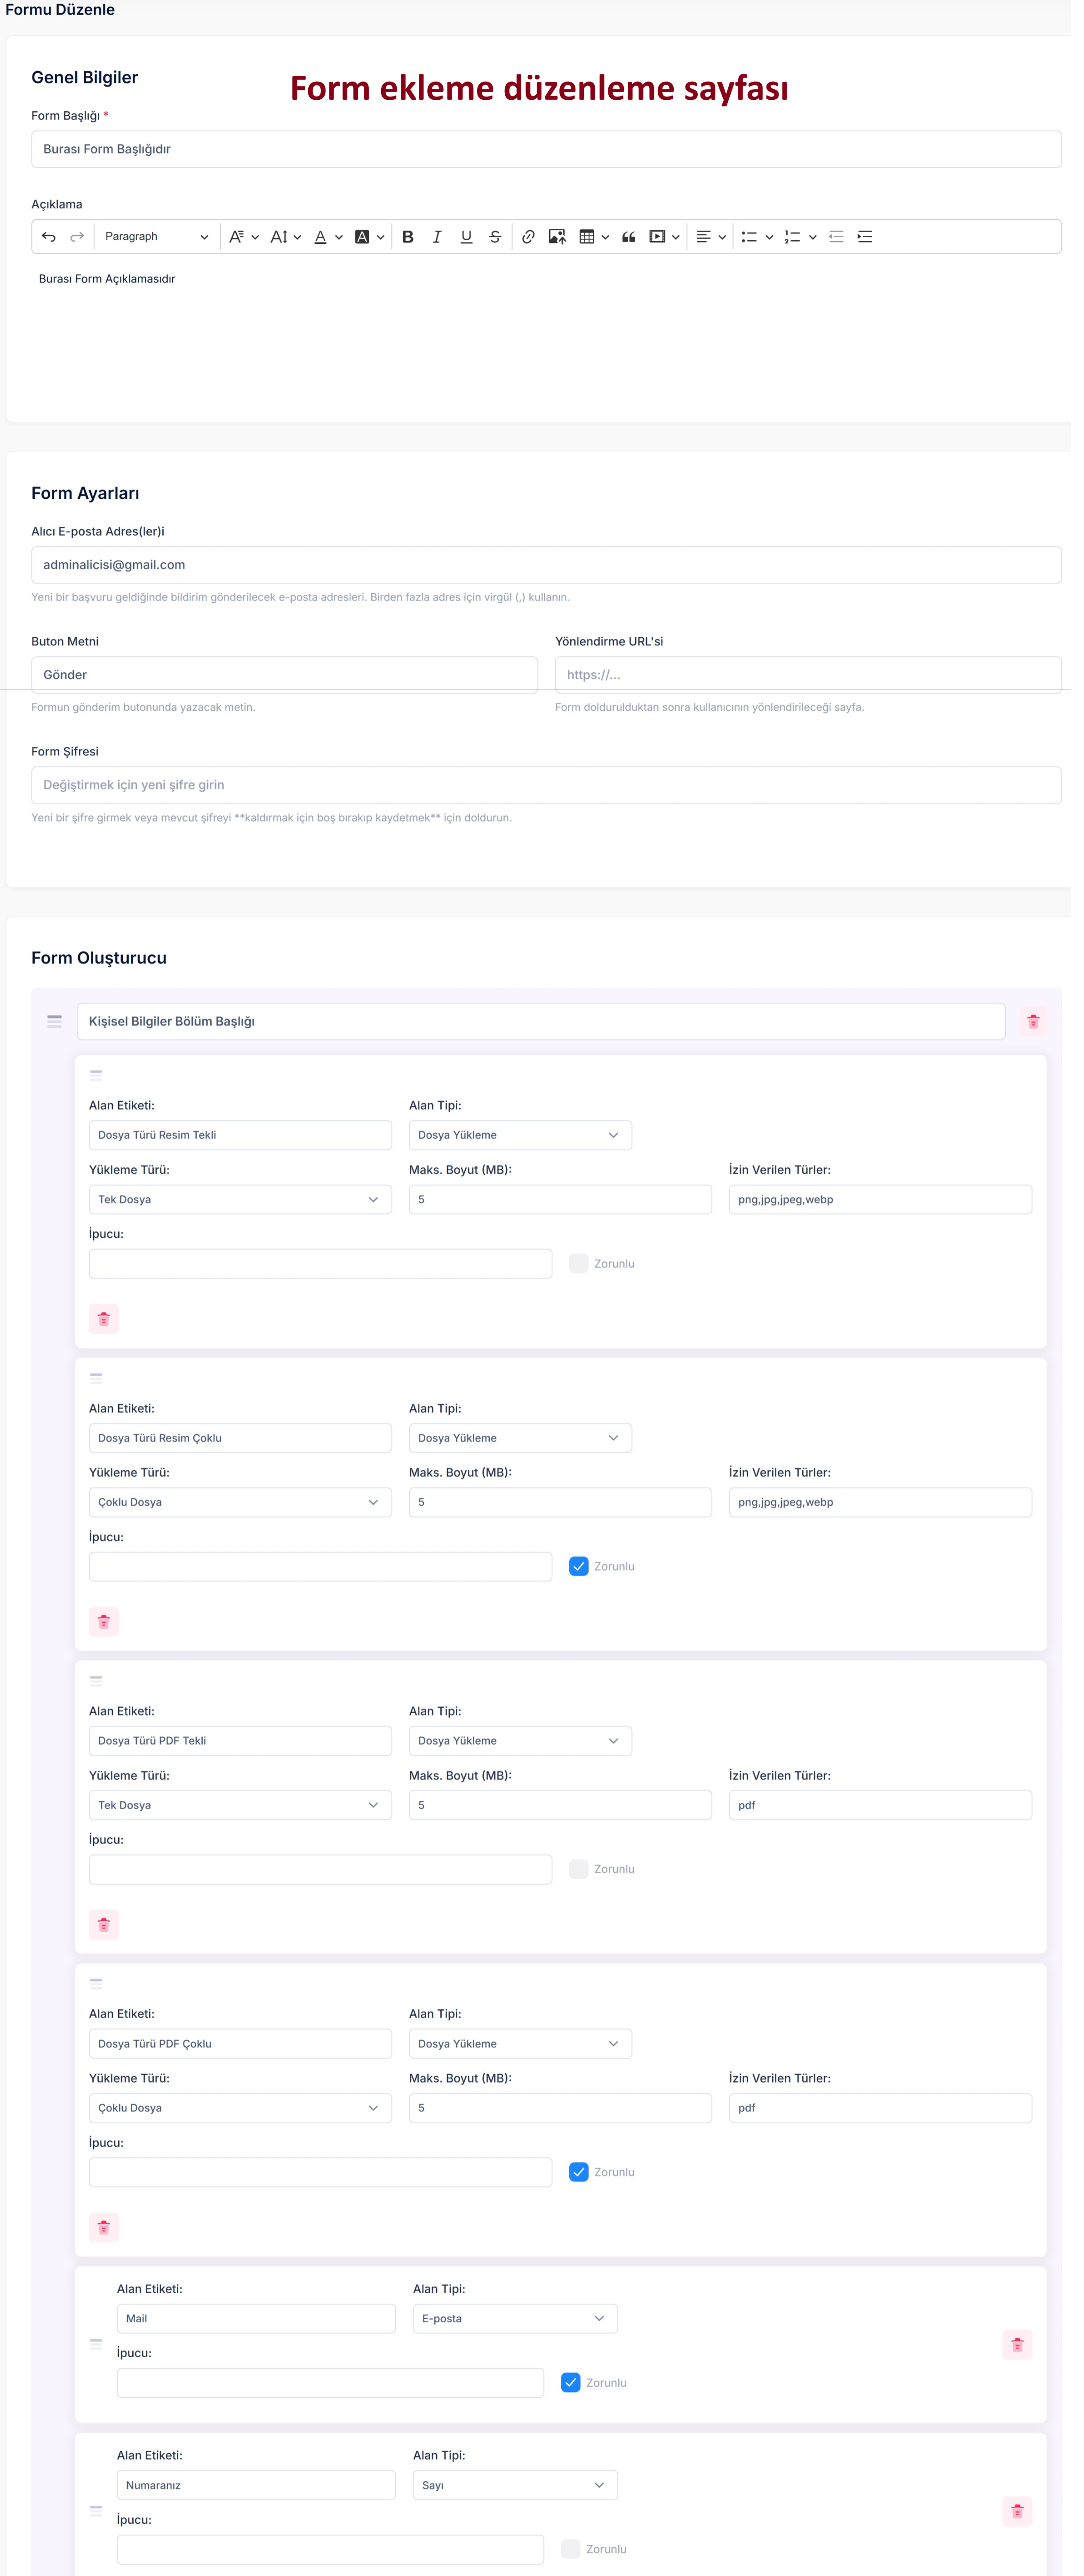1084x2576 pixels.
Task: Disable Zorunlu on the 'Dosya Türü Resim Çoklu' field
Action: [579, 1566]
